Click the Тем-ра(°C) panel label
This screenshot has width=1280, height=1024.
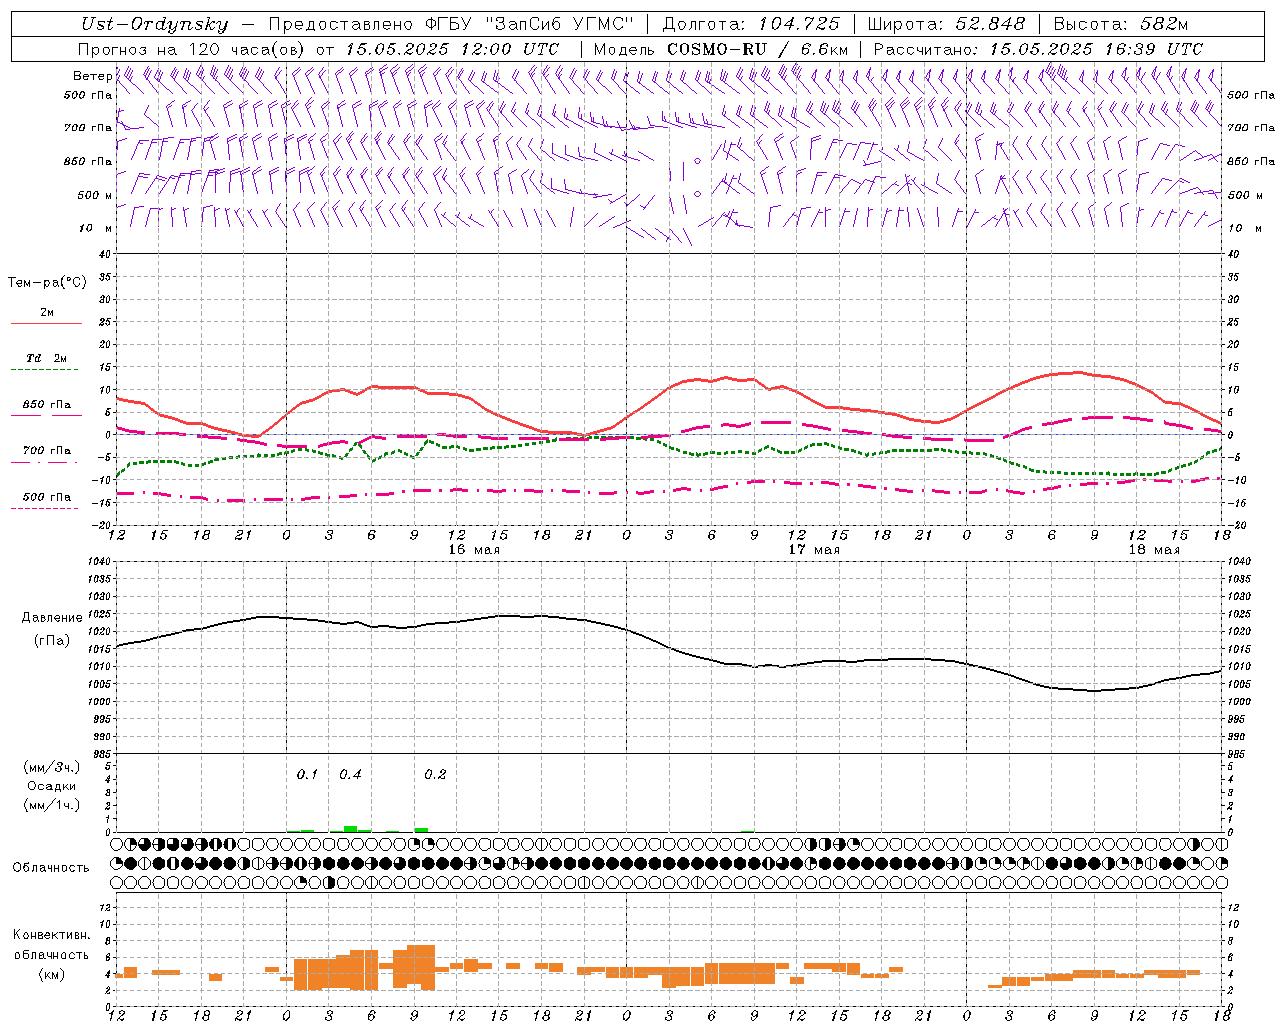tap(47, 283)
